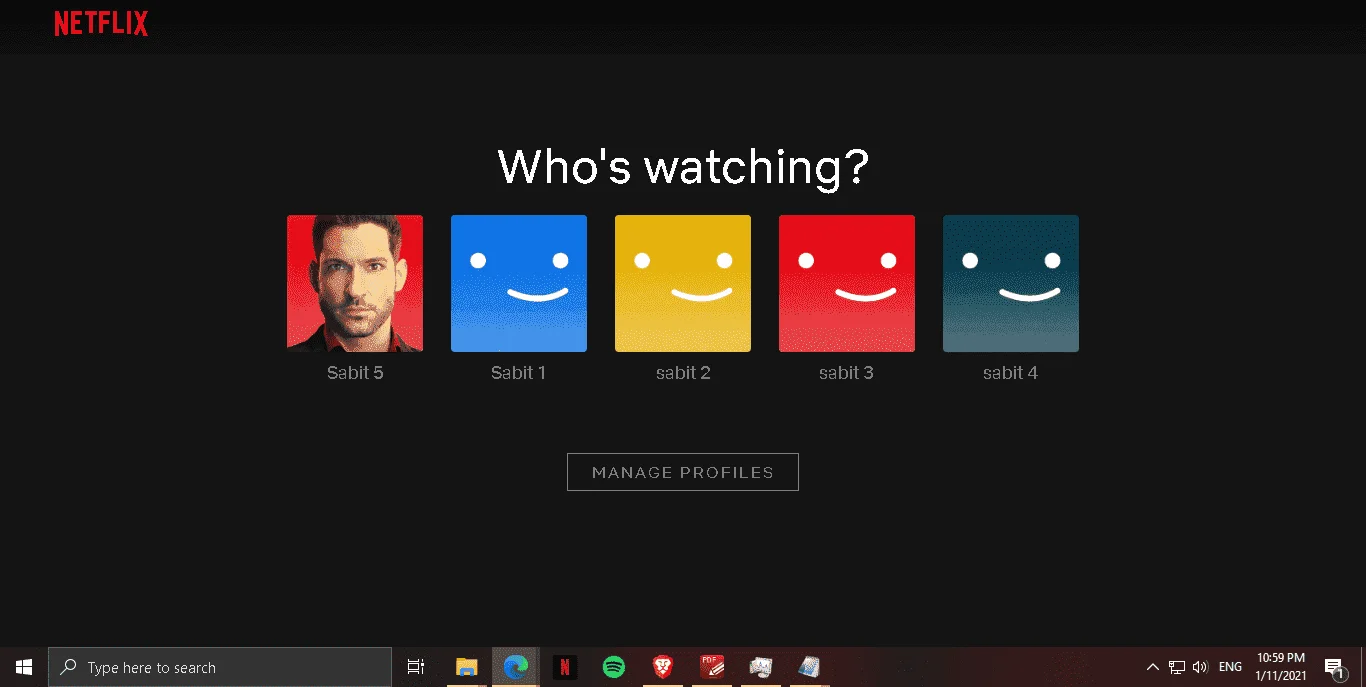This screenshot has height=687, width=1366.
Task: Open the PDF editor taskbar icon
Action: [x=712, y=667]
